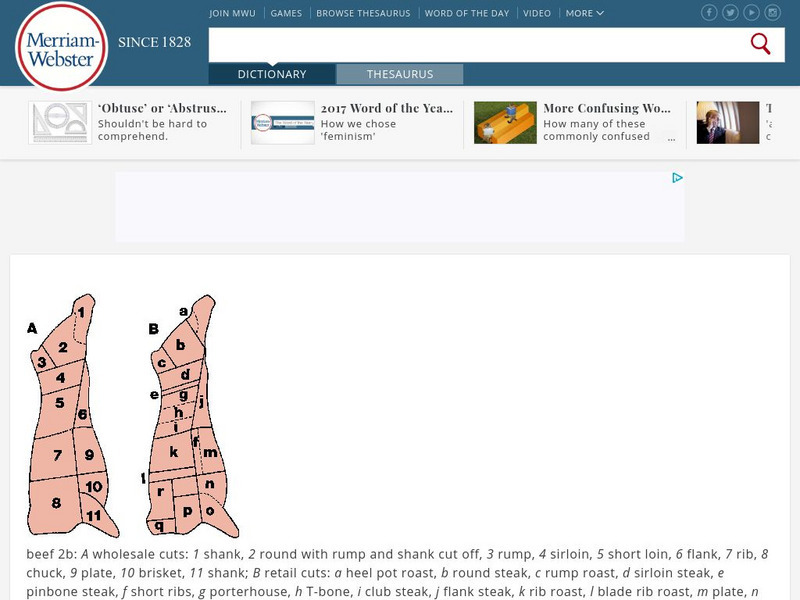The image size is (800, 600).
Task: Open the JOIN MWU link
Action: [x=232, y=13]
